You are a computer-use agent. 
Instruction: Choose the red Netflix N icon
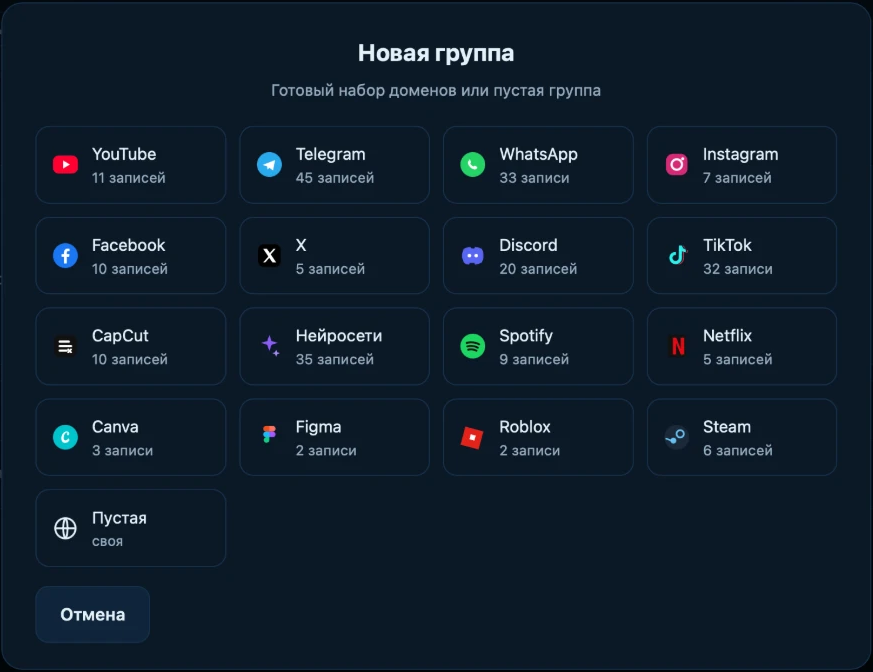tap(678, 346)
